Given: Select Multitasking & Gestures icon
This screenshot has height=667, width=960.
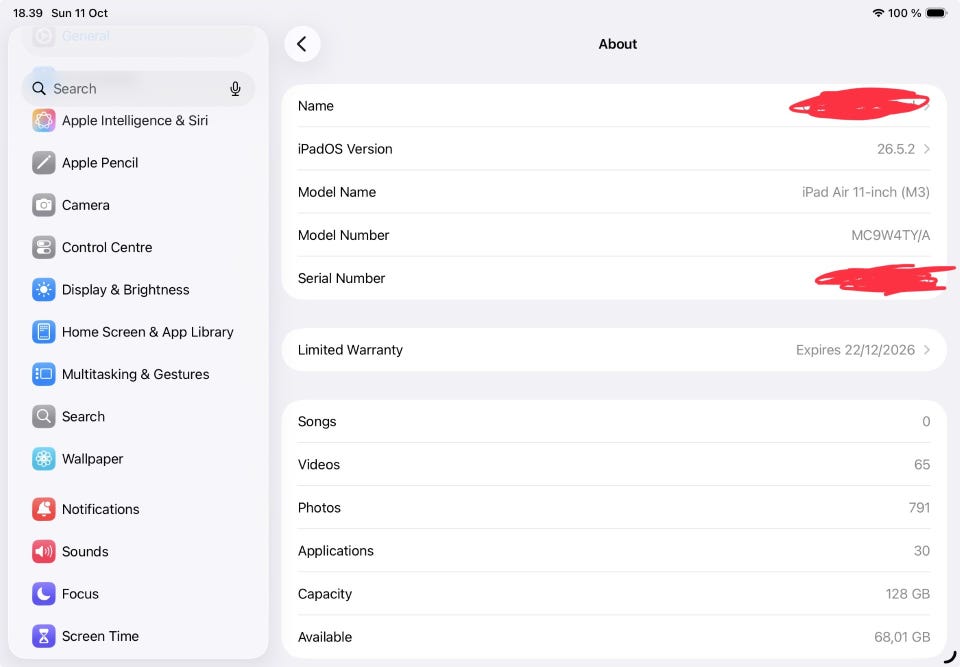Looking at the screenshot, I should pos(43,374).
